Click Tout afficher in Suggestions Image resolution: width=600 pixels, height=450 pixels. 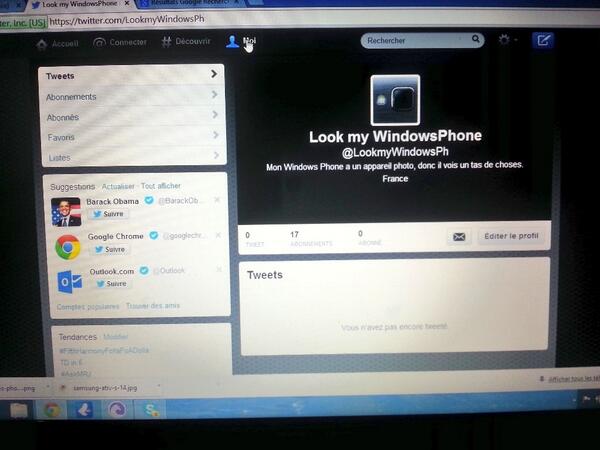tap(161, 186)
